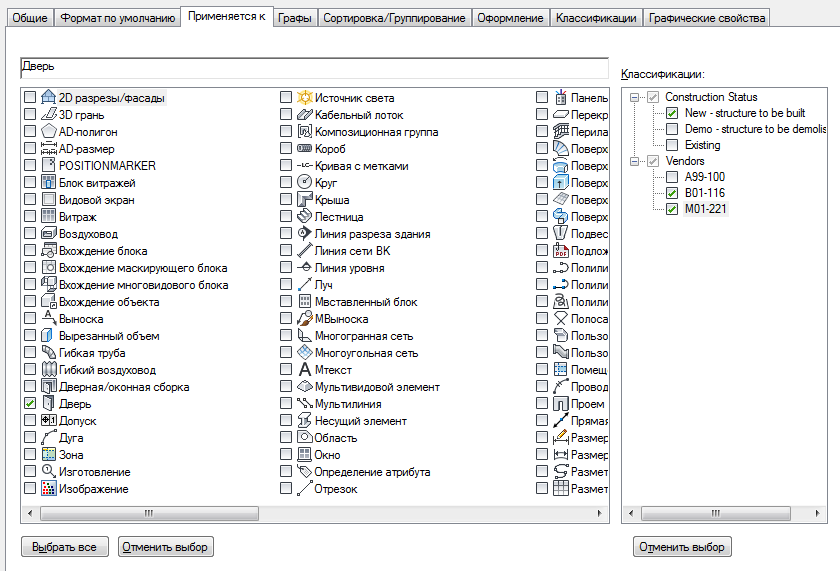Check the Existing classification checkbox

[x=672, y=145]
